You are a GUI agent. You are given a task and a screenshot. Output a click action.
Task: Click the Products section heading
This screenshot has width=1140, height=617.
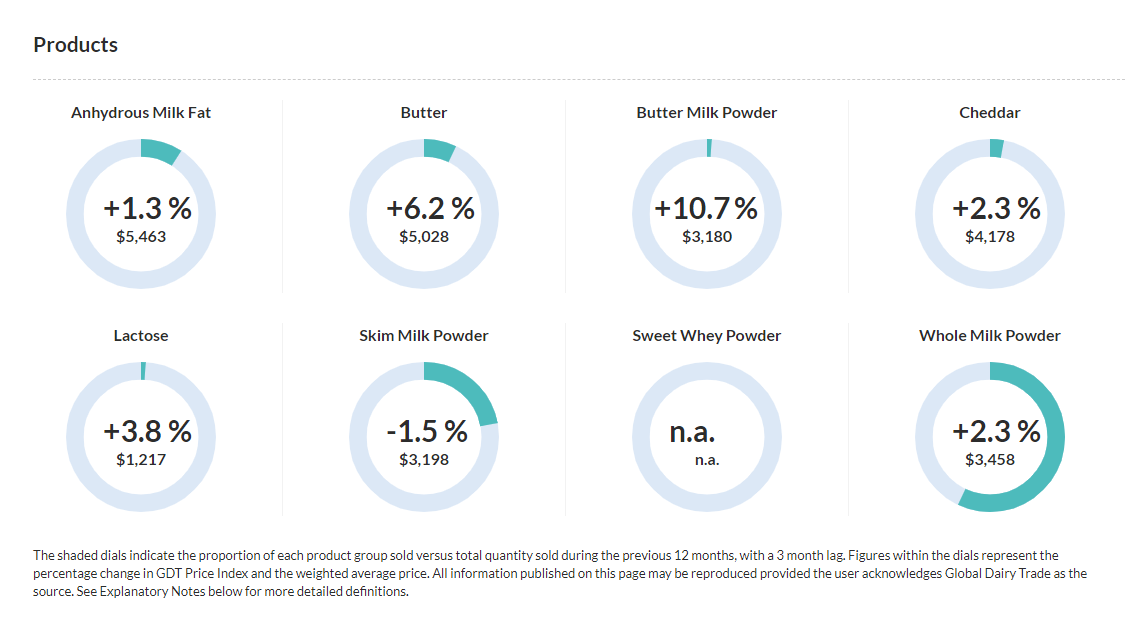(76, 45)
